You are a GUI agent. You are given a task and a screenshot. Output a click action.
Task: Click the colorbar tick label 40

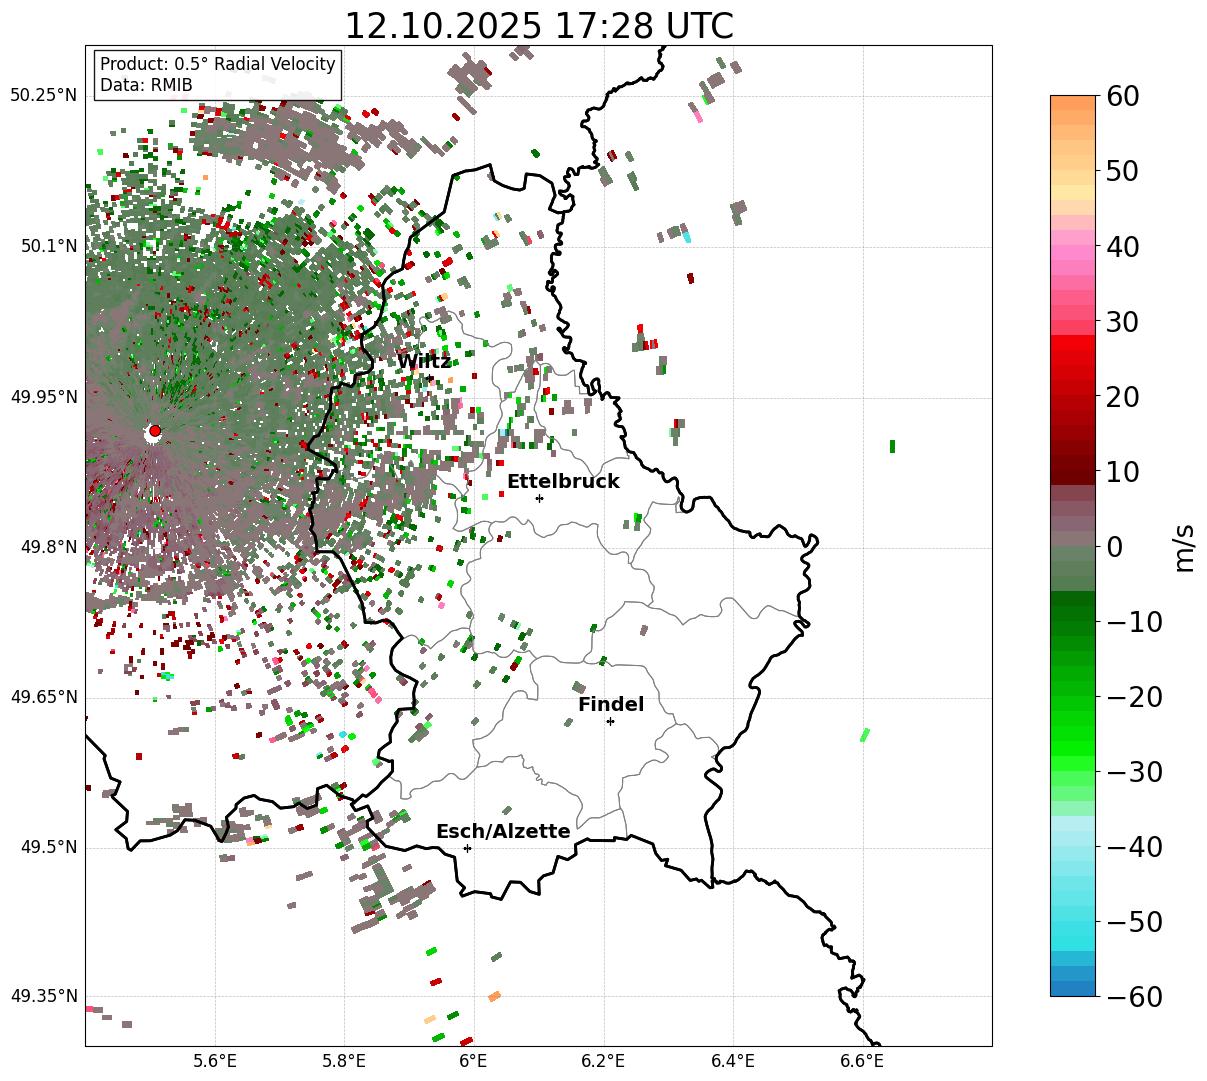(1123, 246)
